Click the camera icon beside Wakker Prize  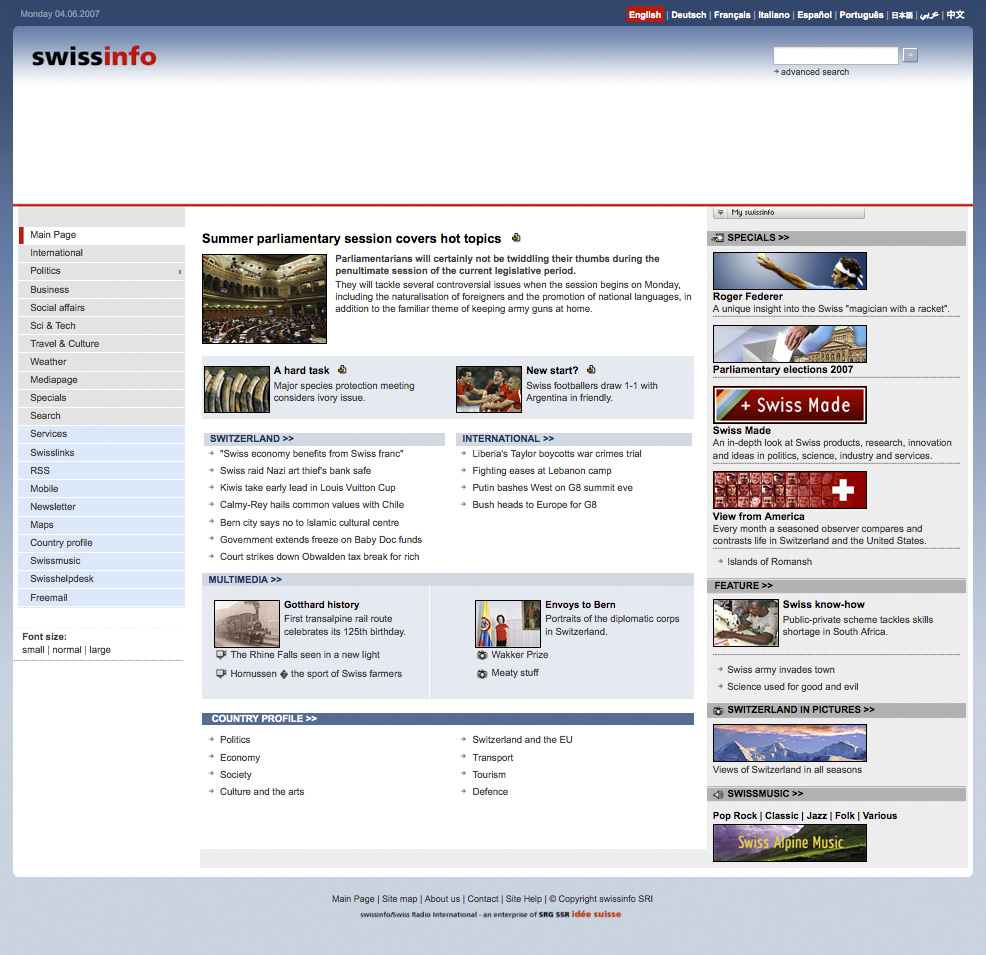point(482,655)
